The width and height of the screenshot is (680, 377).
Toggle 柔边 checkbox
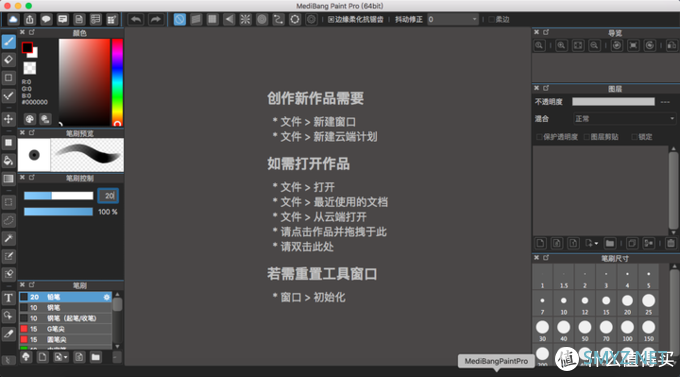(x=491, y=20)
